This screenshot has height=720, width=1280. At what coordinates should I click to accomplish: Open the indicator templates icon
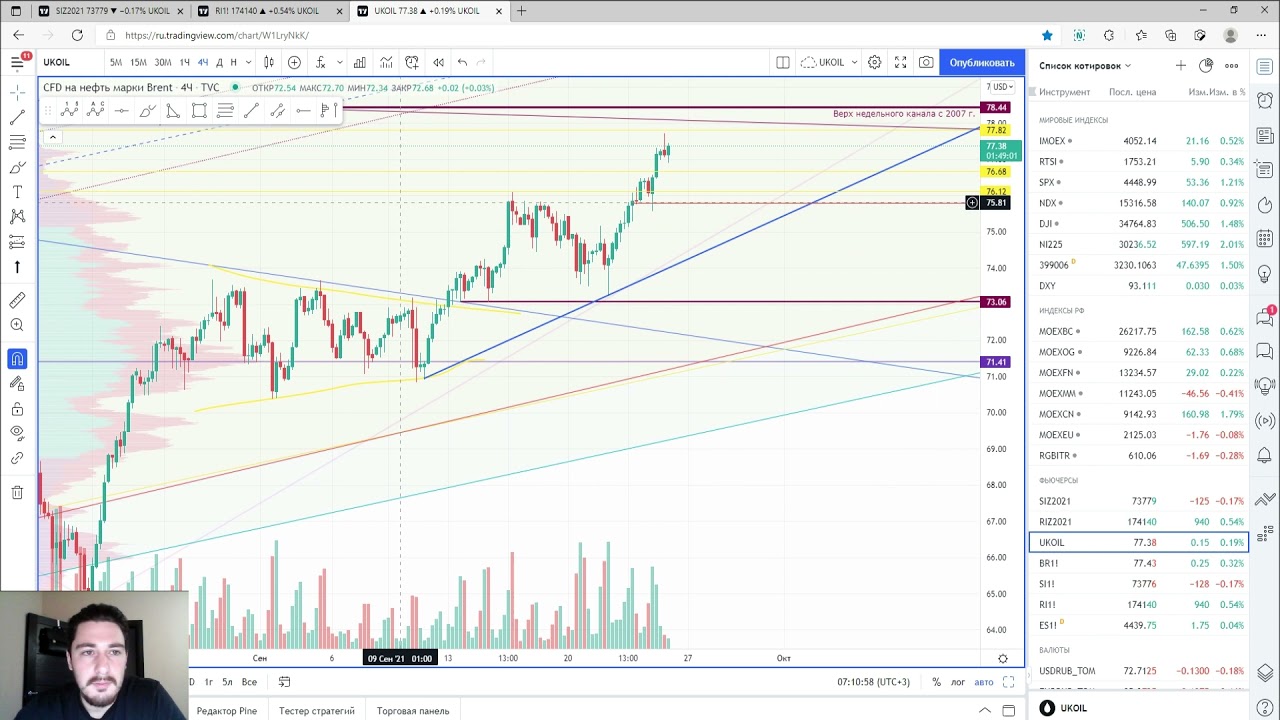point(385,62)
